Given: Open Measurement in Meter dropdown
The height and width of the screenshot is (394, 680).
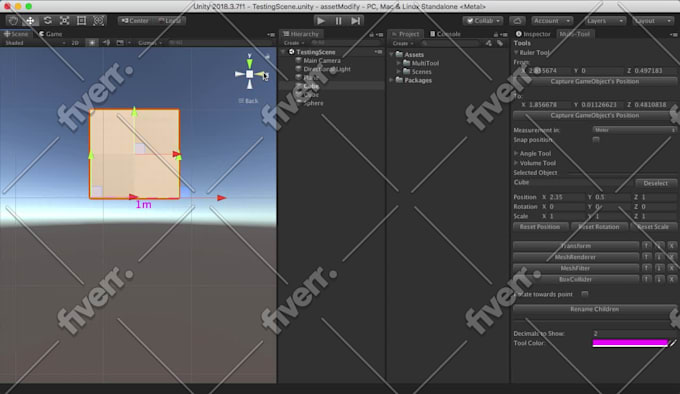Looking at the screenshot, I should [x=634, y=130].
